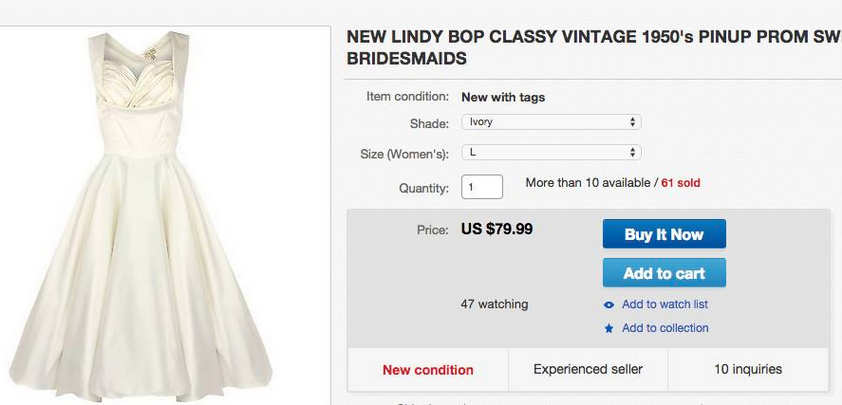Screen dimensions: 842x405
Task: Open the Shade dropdown showing Ivory
Action: [x=550, y=122]
